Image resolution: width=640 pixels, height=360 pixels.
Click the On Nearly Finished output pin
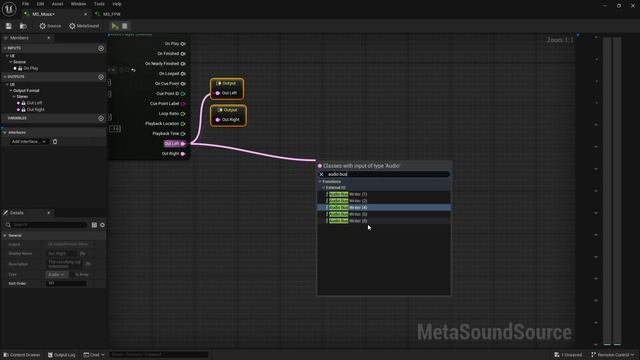coord(183,64)
